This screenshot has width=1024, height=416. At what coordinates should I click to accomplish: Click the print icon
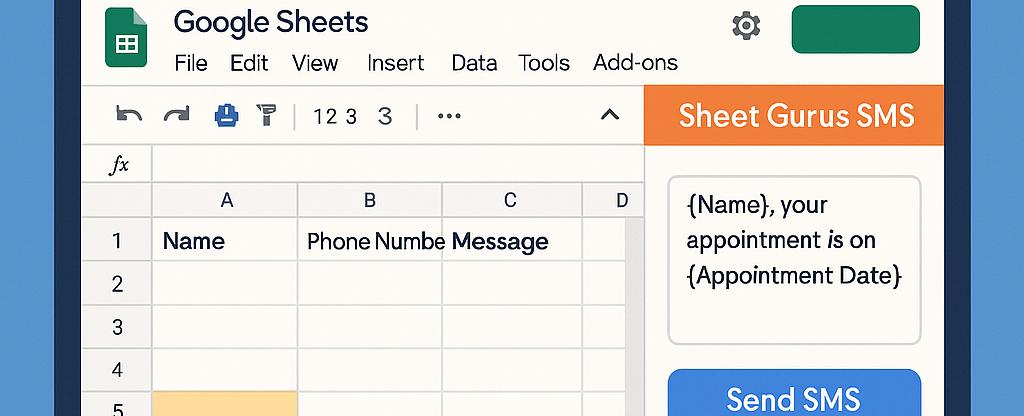click(x=227, y=116)
